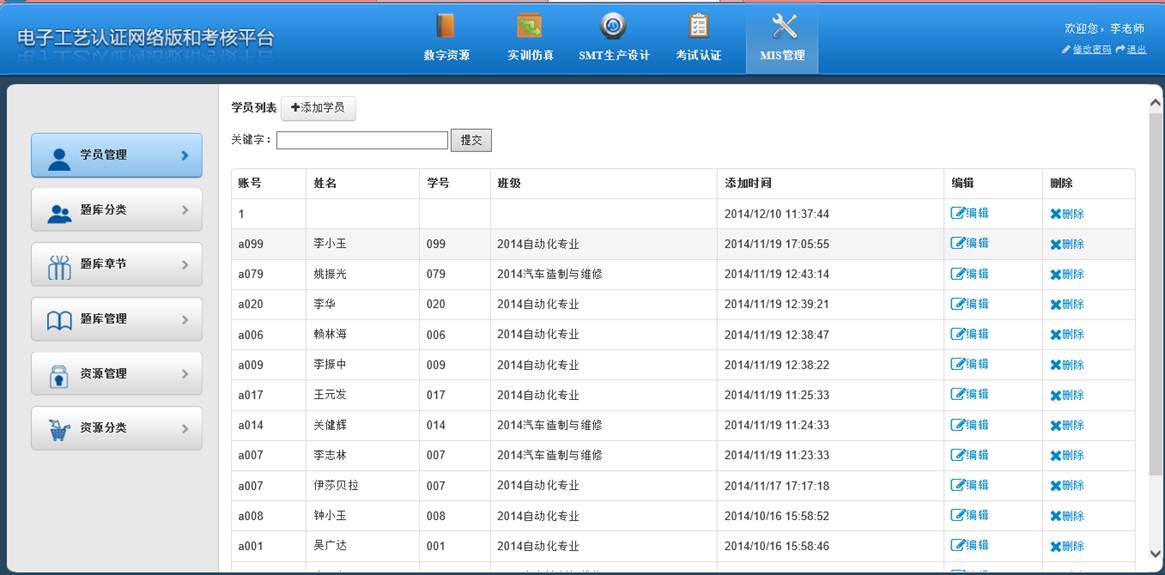This screenshot has height=575, width=1165.
Task: Click the edit icon for 李小玉
Action: coord(957,243)
